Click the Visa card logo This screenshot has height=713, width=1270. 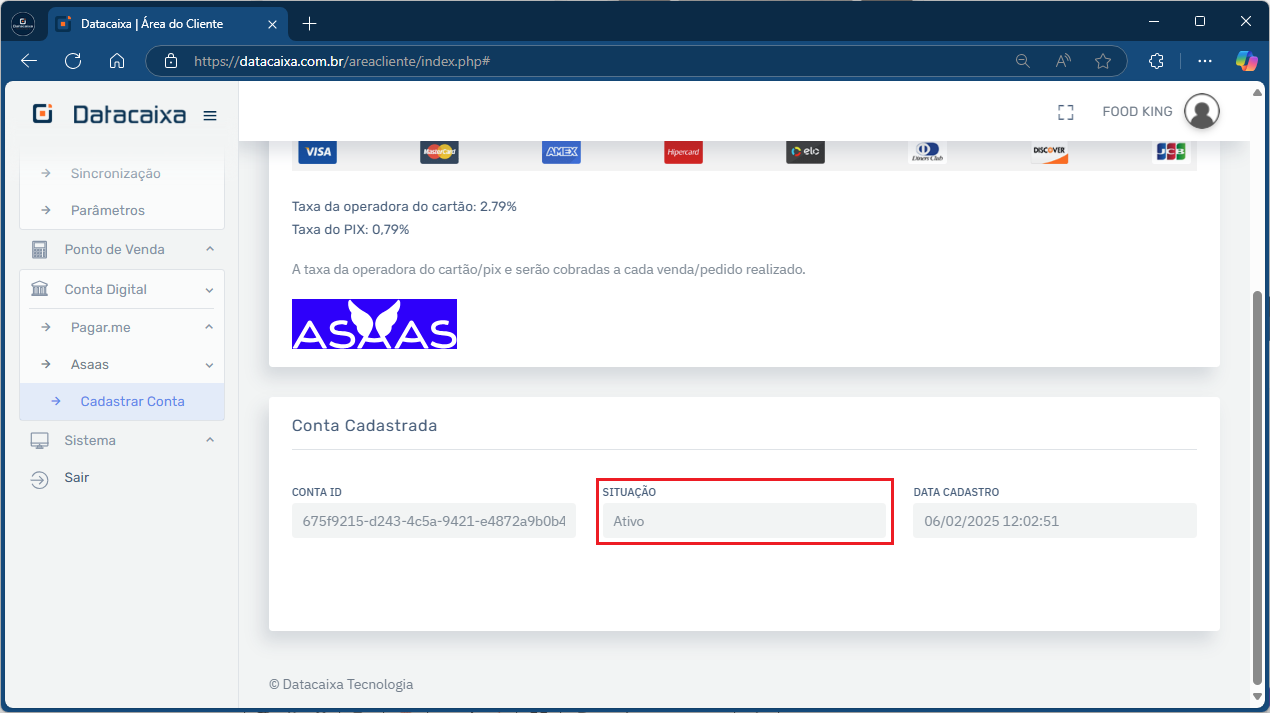(317, 152)
